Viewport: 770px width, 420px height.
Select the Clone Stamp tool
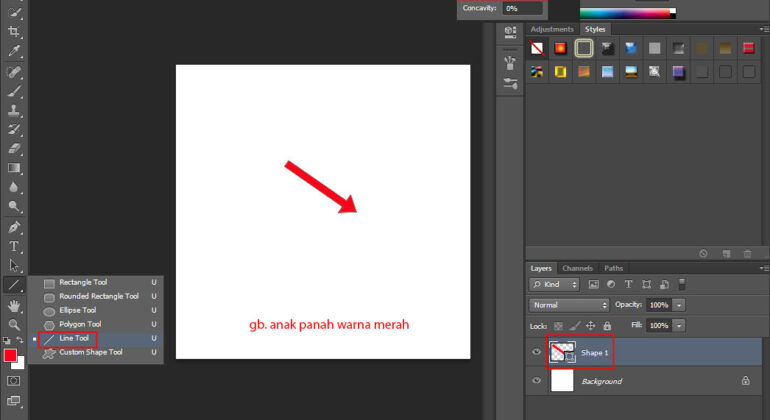point(14,111)
